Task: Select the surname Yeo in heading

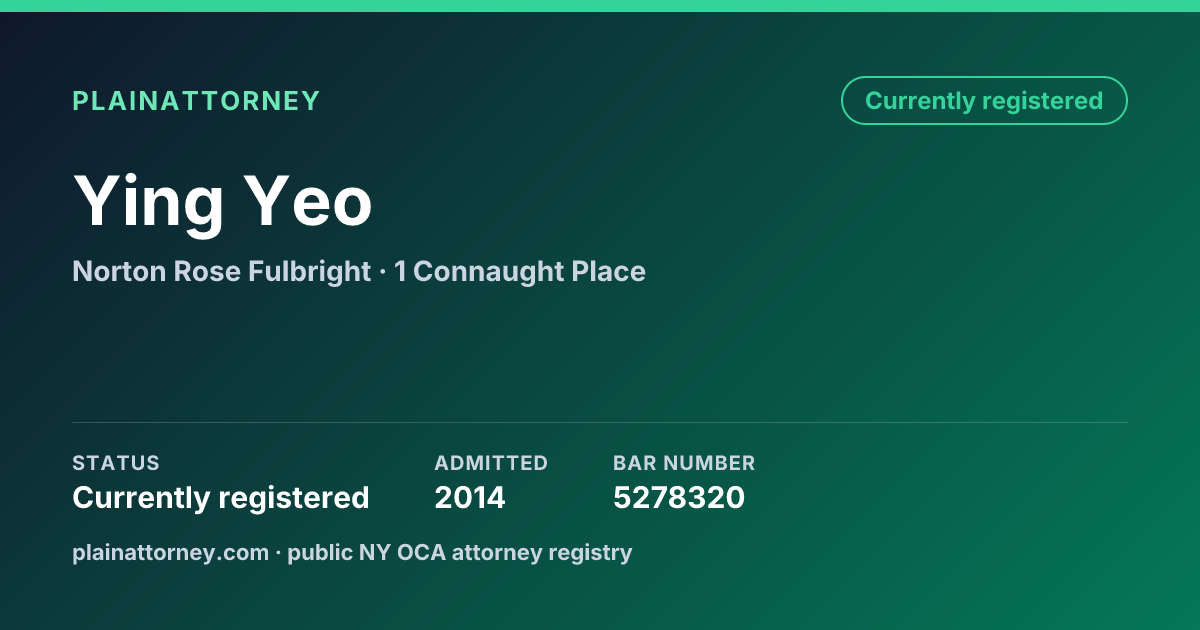Action: pyautogui.click(x=310, y=201)
